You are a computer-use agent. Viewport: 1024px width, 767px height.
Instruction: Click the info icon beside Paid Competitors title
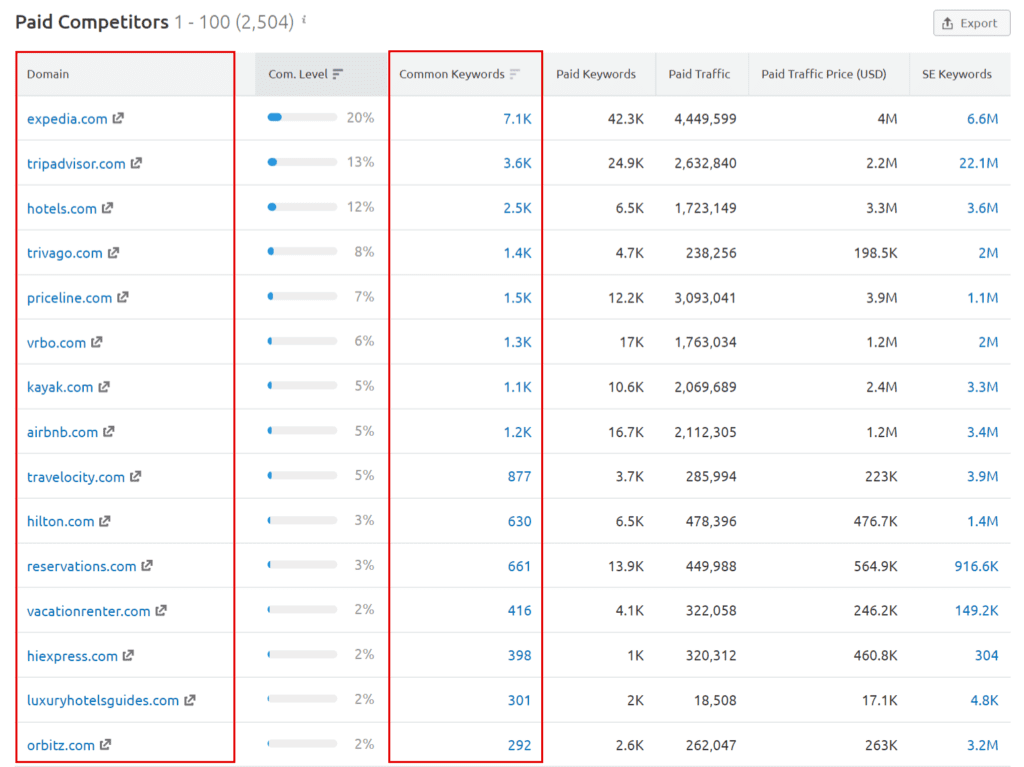(x=304, y=20)
